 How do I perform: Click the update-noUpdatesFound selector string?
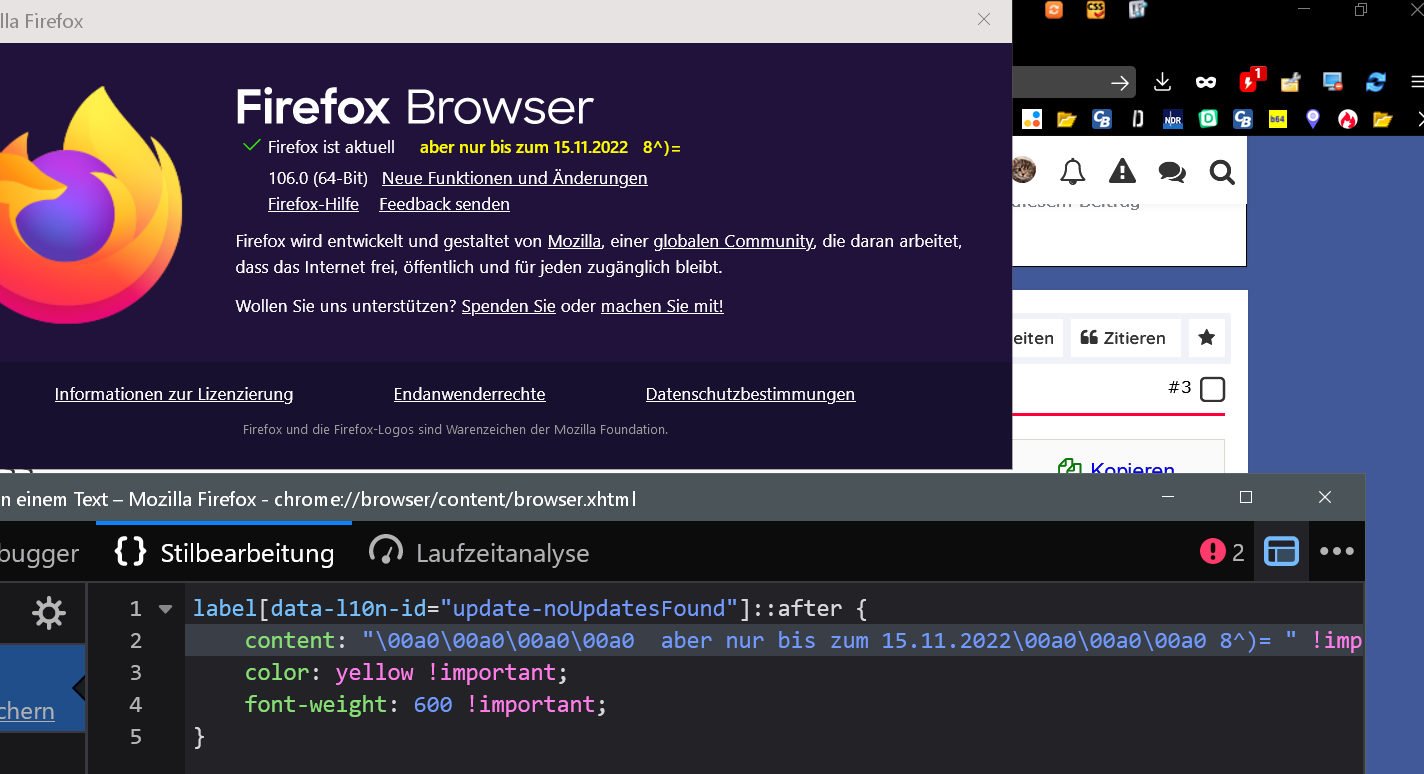[588, 608]
